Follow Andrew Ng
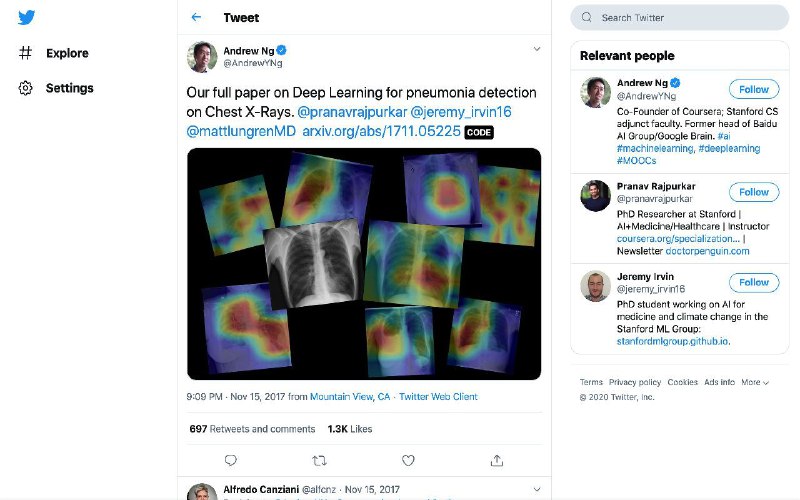The image size is (800, 500). click(x=754, y=89)
